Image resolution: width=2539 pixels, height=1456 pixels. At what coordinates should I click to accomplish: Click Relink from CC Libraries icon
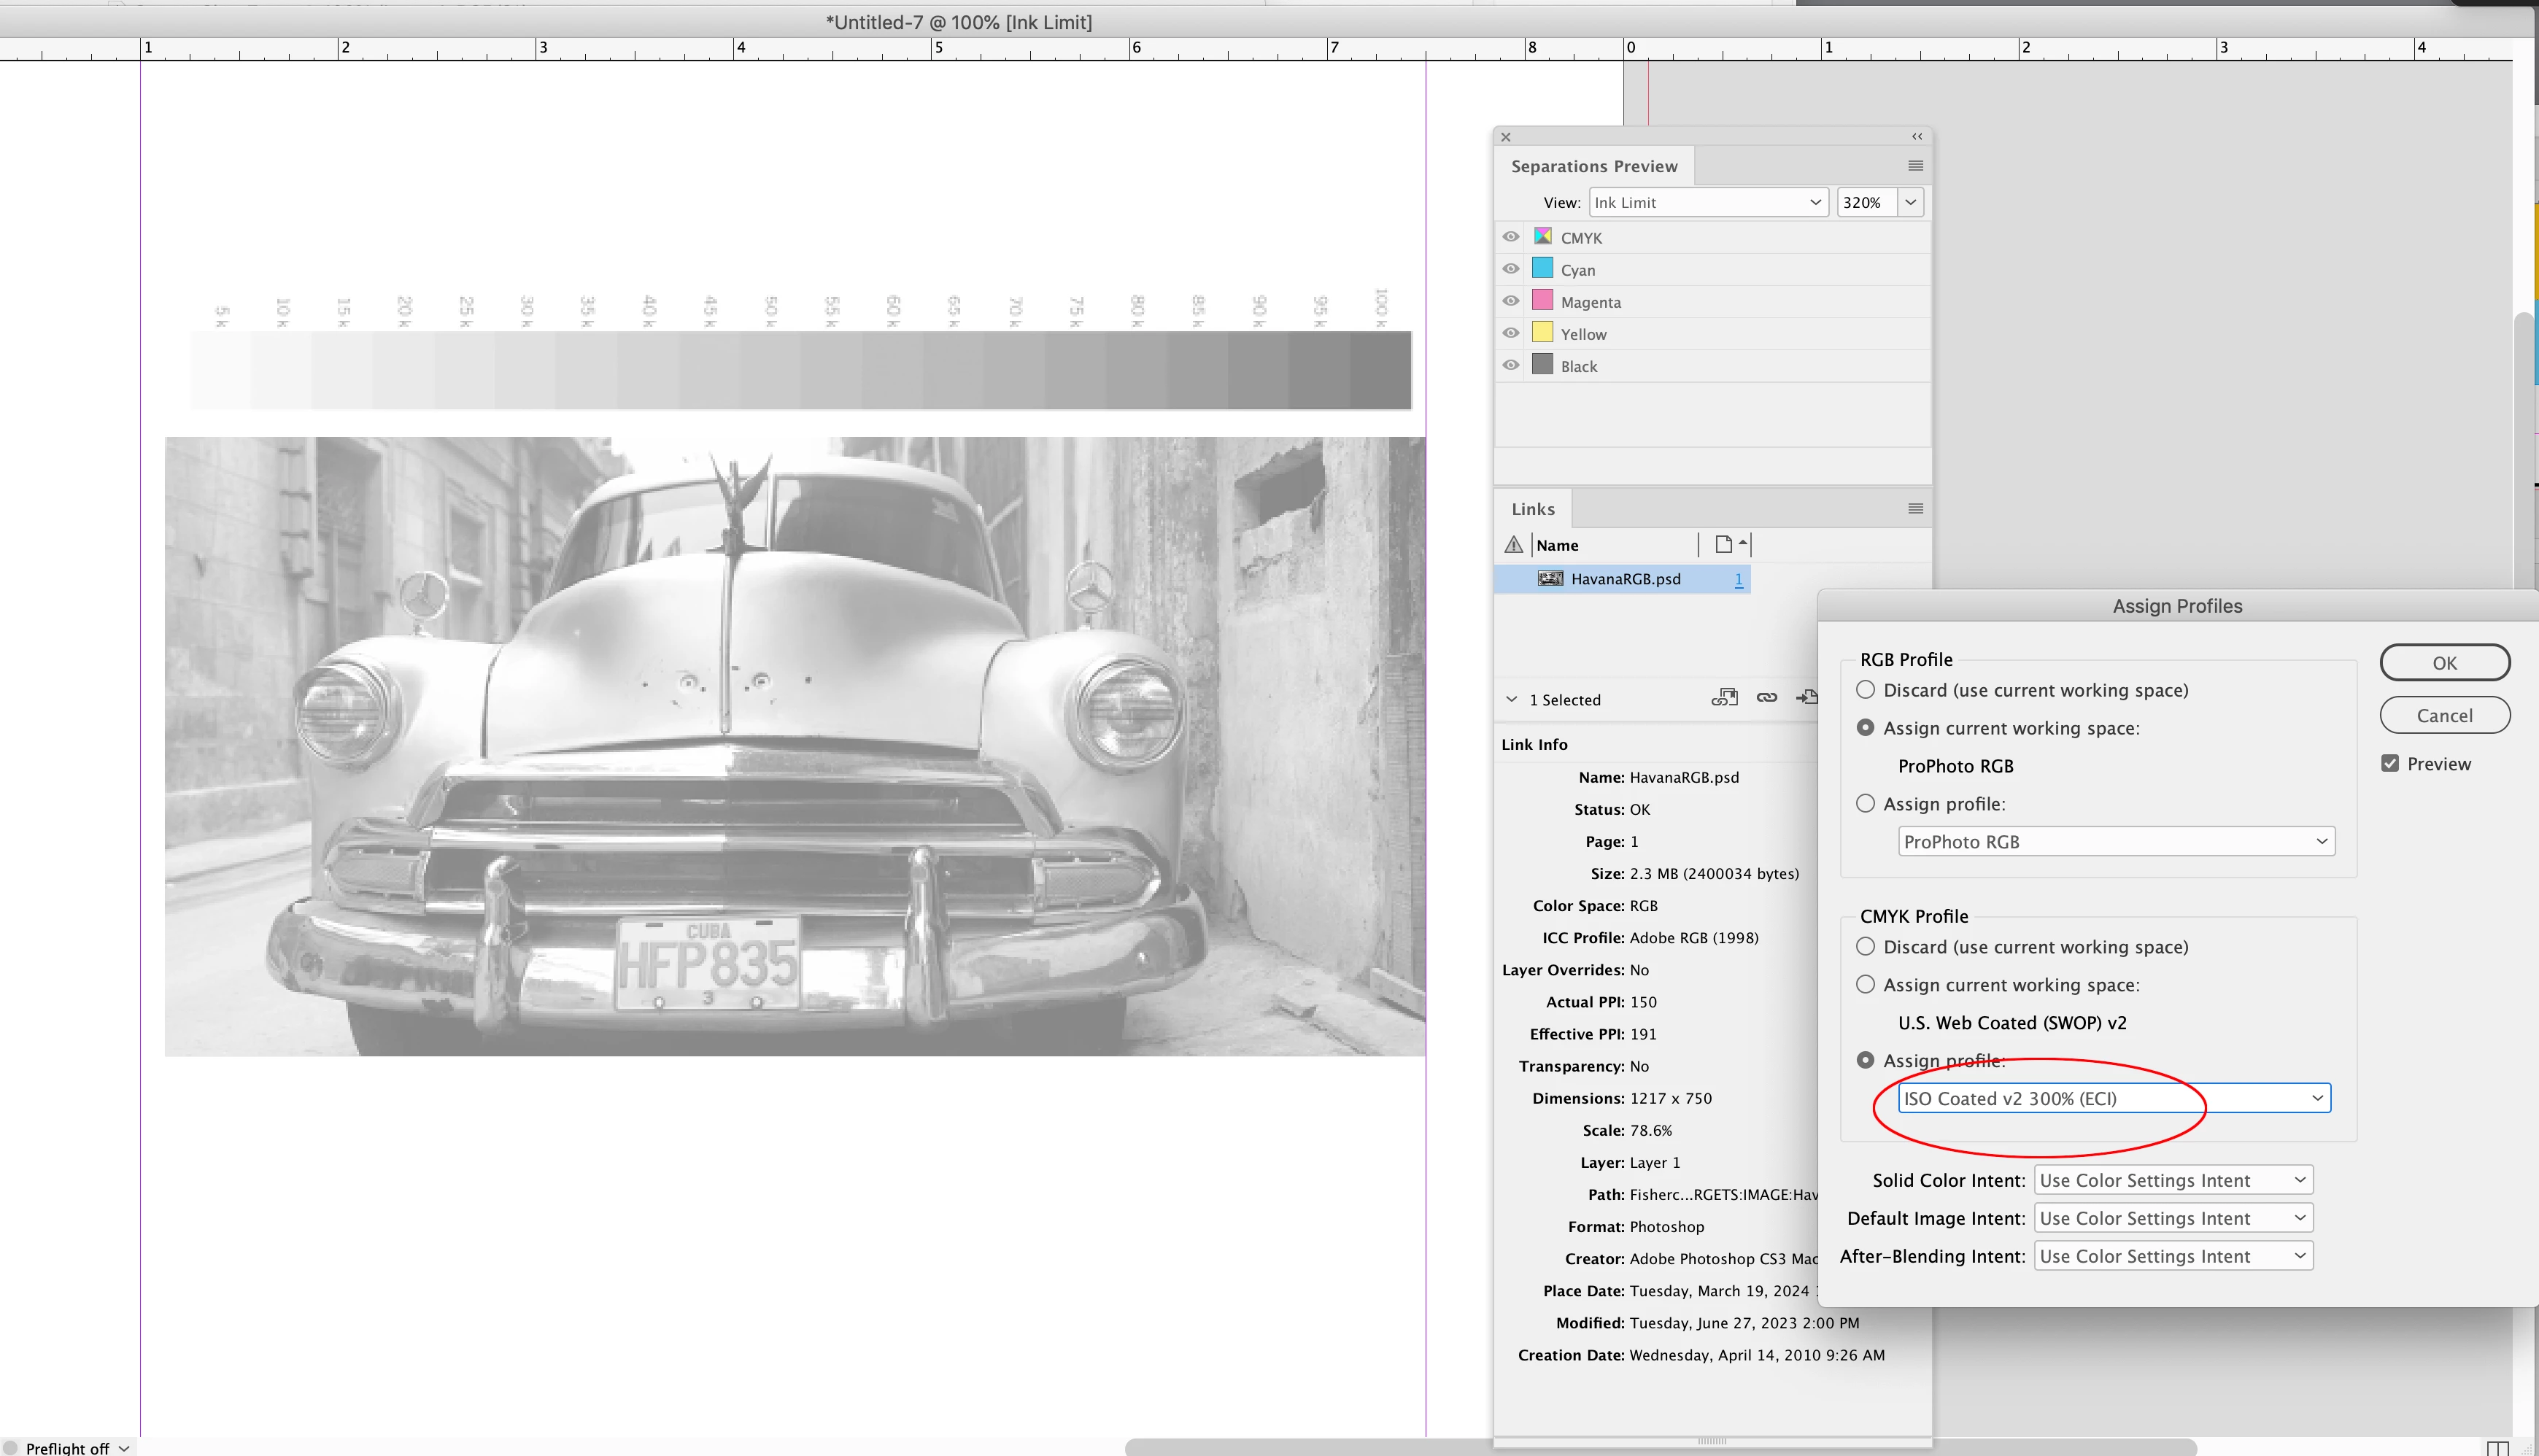click(x=1724, y=698)
